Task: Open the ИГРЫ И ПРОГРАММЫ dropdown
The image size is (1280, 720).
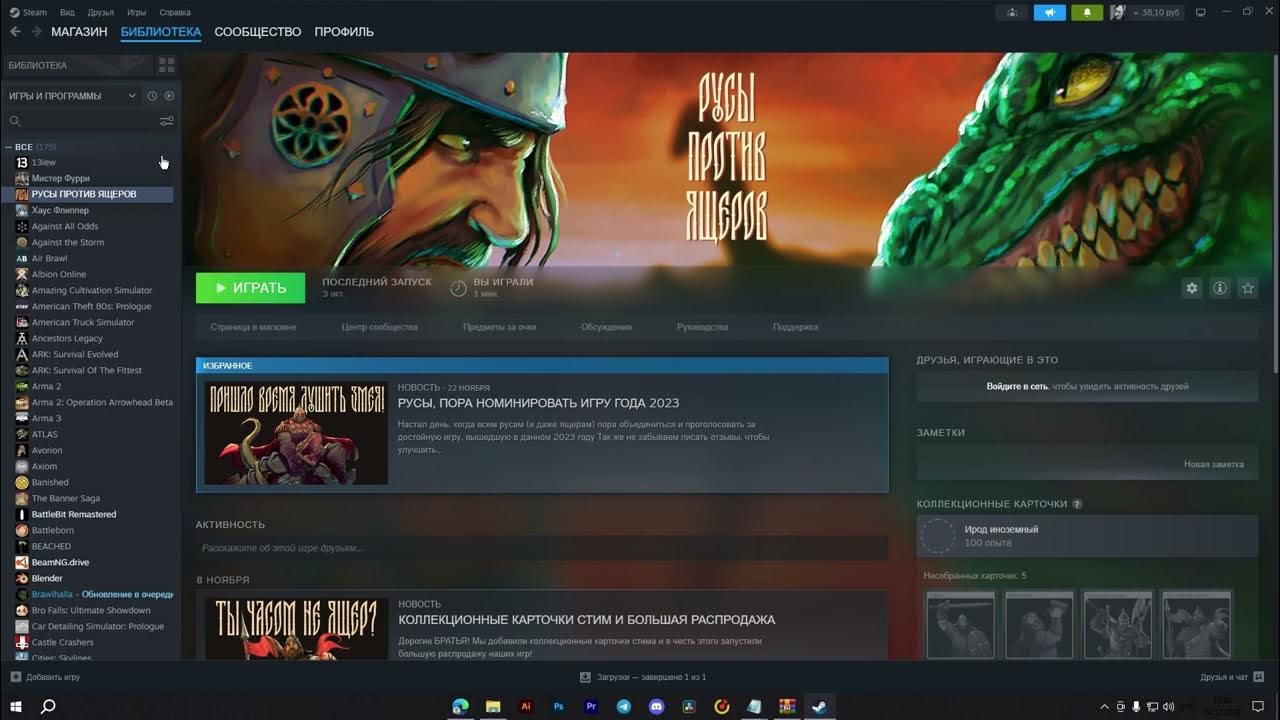Action: point(71,96)
